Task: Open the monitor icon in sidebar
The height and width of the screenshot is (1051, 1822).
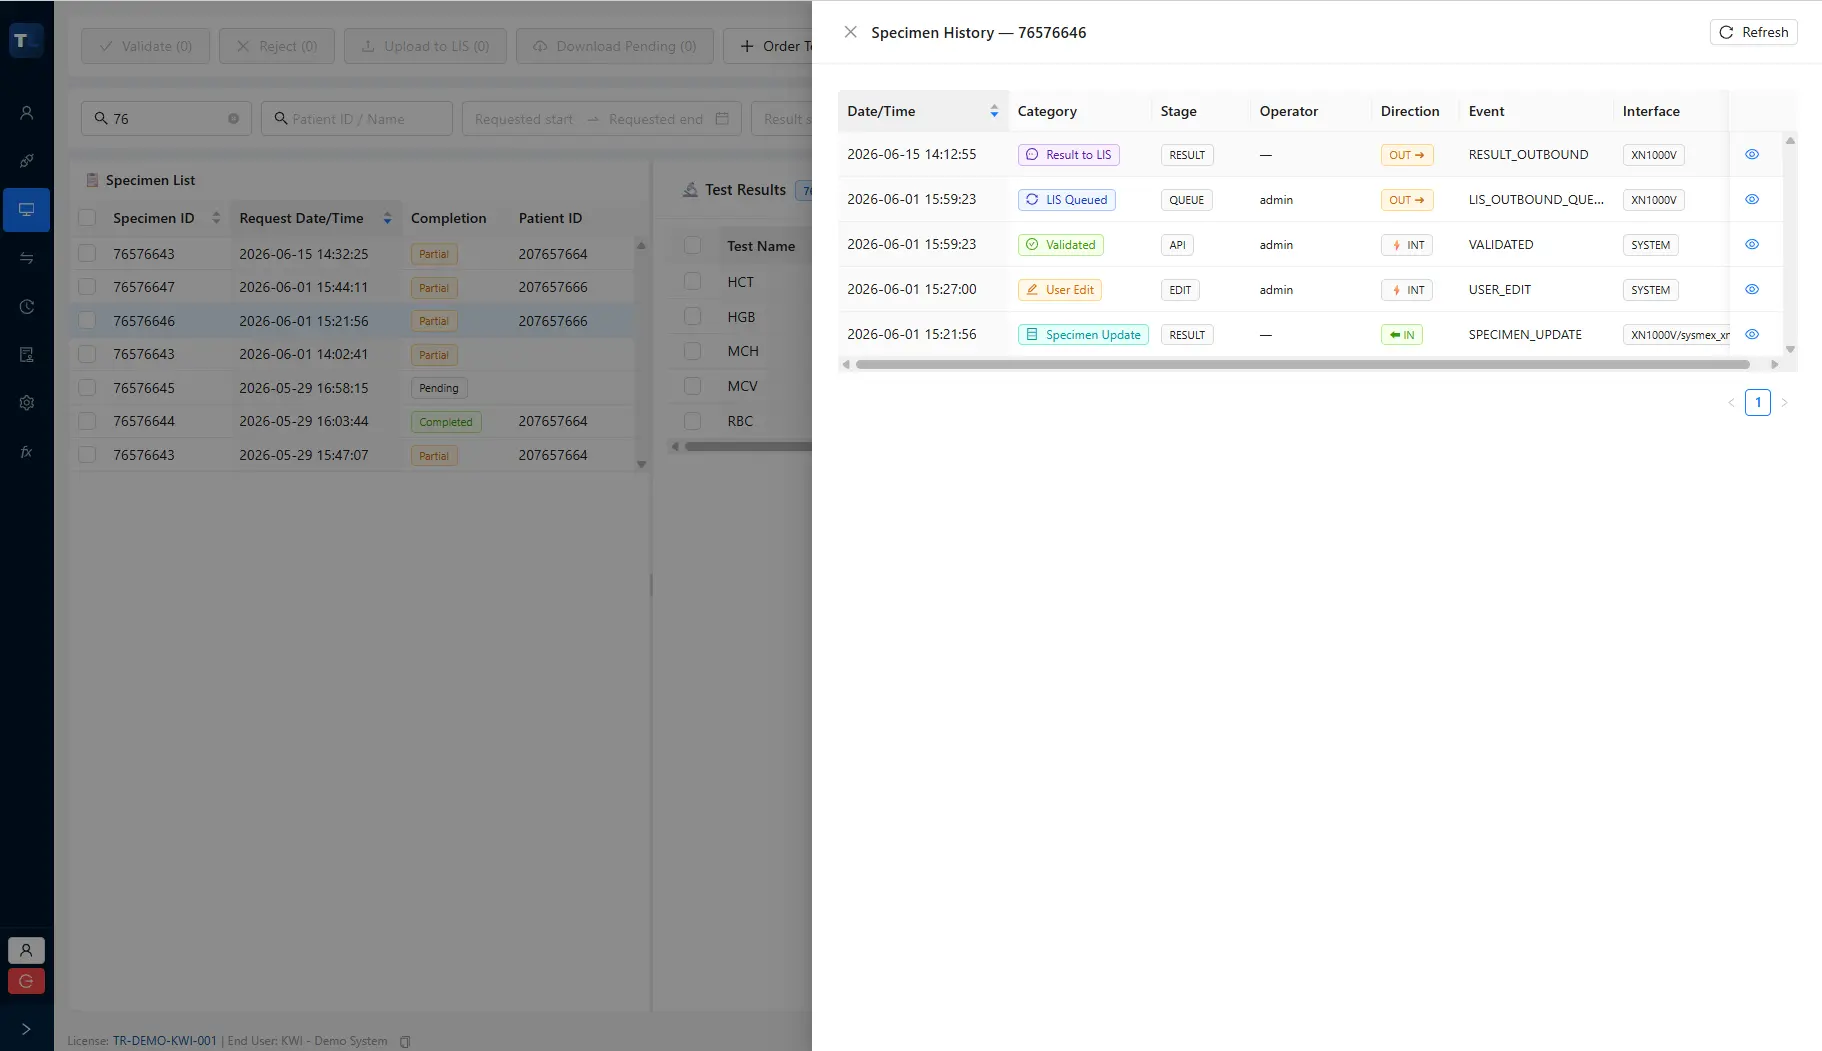Action: pos(26,210)
